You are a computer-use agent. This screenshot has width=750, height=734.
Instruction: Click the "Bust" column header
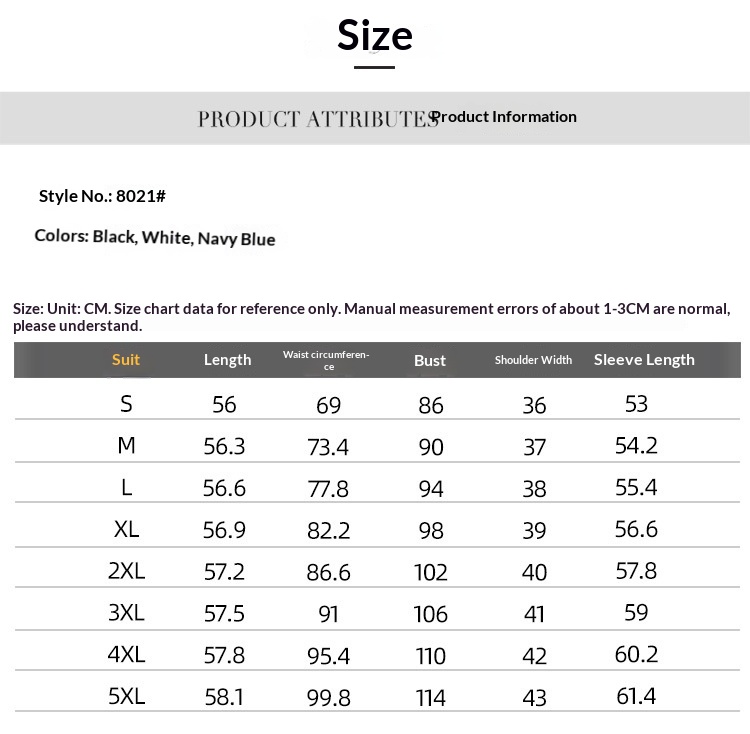tap(430, 361)
